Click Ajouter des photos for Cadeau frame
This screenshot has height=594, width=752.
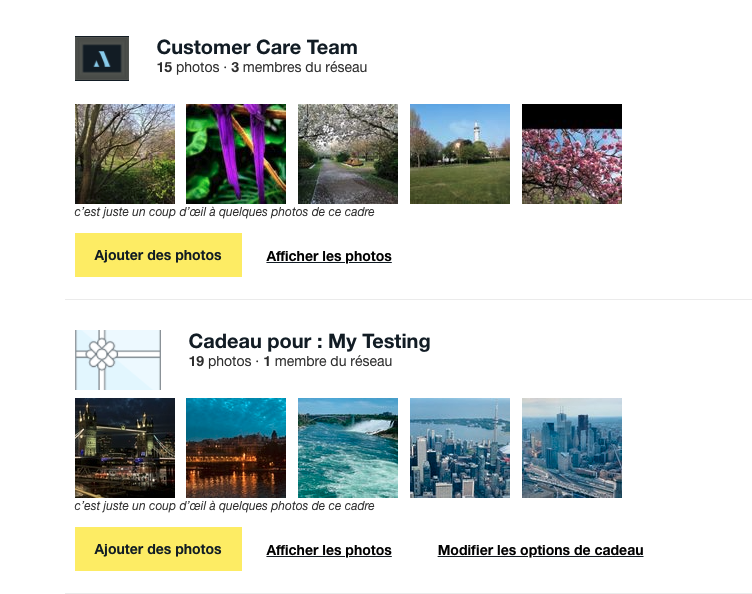click(158, 549)
